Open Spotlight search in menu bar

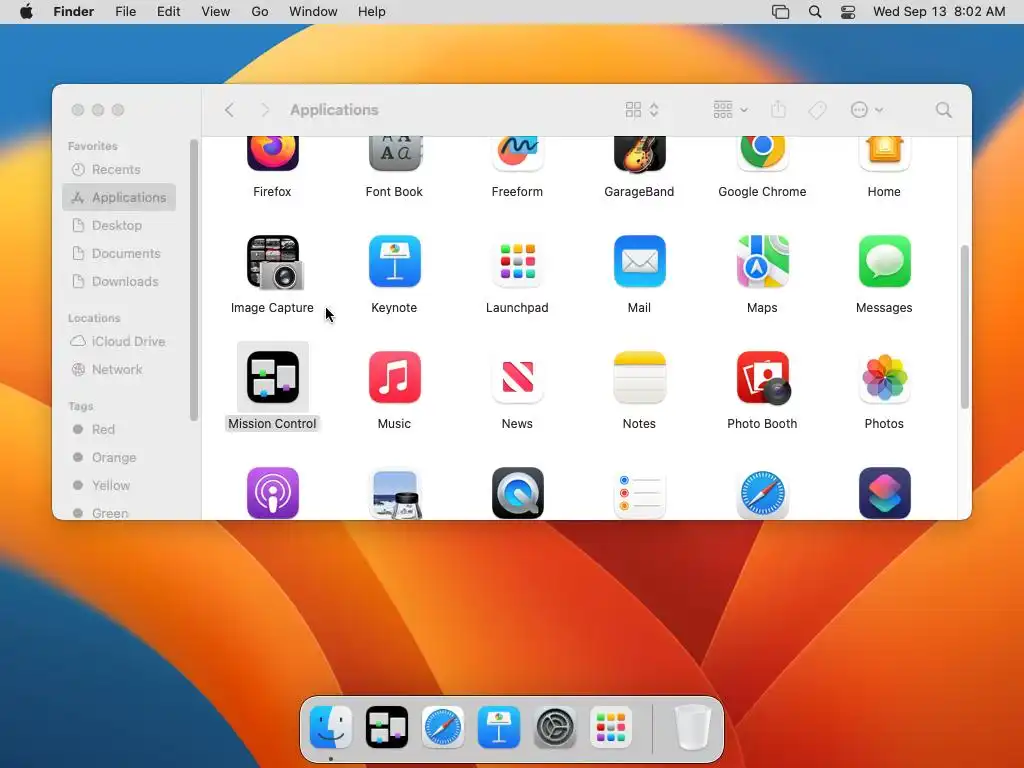(x=814, y=12)
